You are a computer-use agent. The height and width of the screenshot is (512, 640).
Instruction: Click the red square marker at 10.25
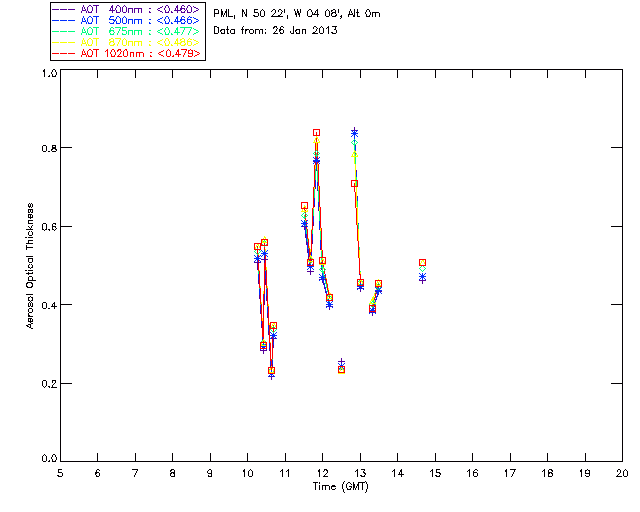(257, 247)
